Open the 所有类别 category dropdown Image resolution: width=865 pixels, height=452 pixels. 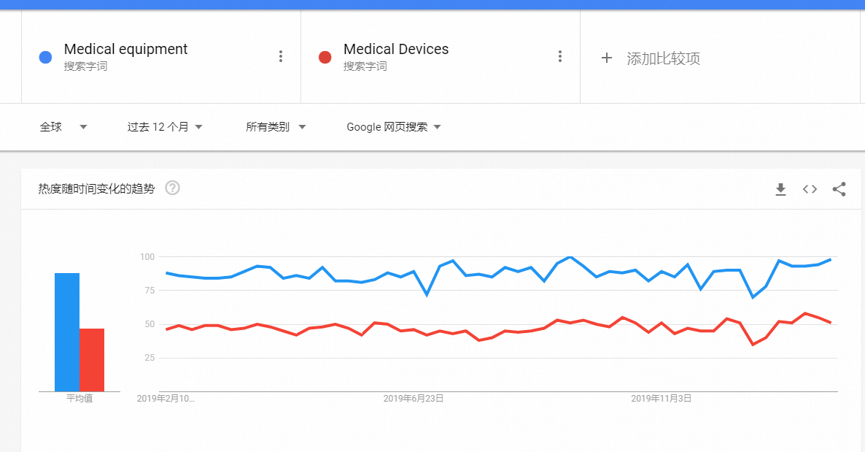(275, 127)
